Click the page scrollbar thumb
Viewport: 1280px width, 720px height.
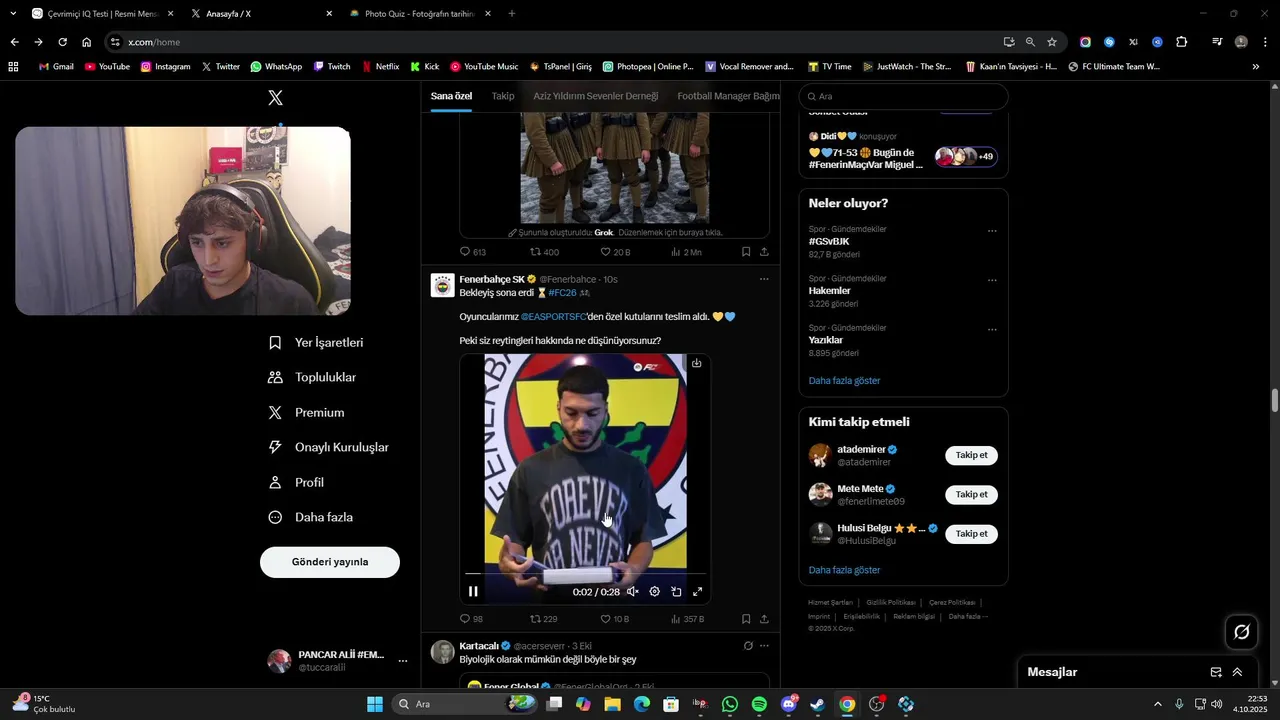(x=1275, y=400)
